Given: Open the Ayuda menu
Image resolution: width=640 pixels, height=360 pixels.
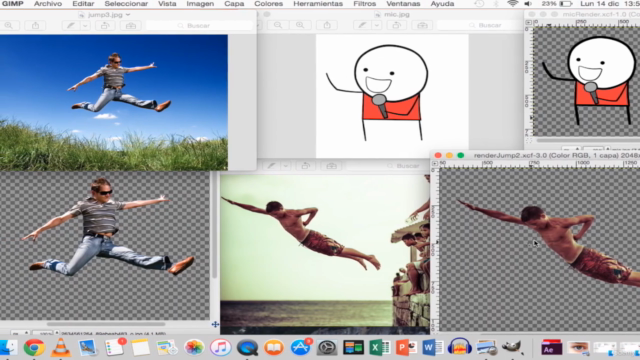Looking at the screenshot, I should (442, 4).
